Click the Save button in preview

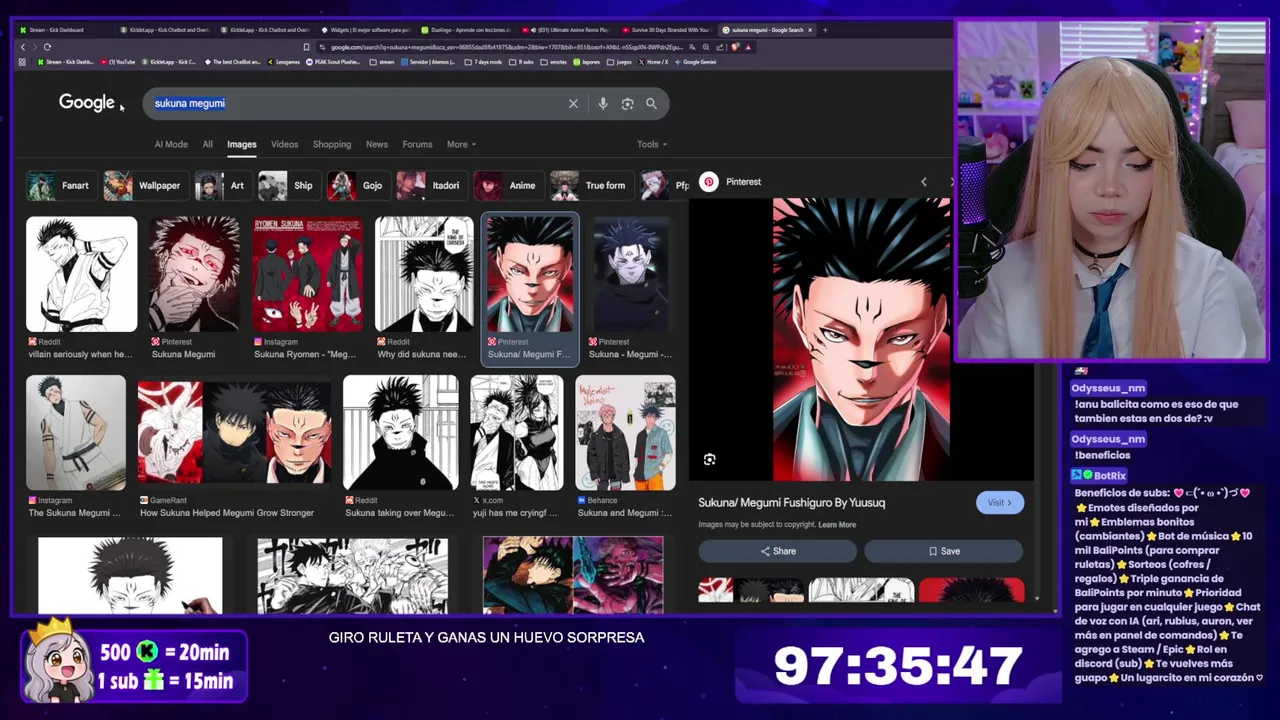tap(944, 551)
